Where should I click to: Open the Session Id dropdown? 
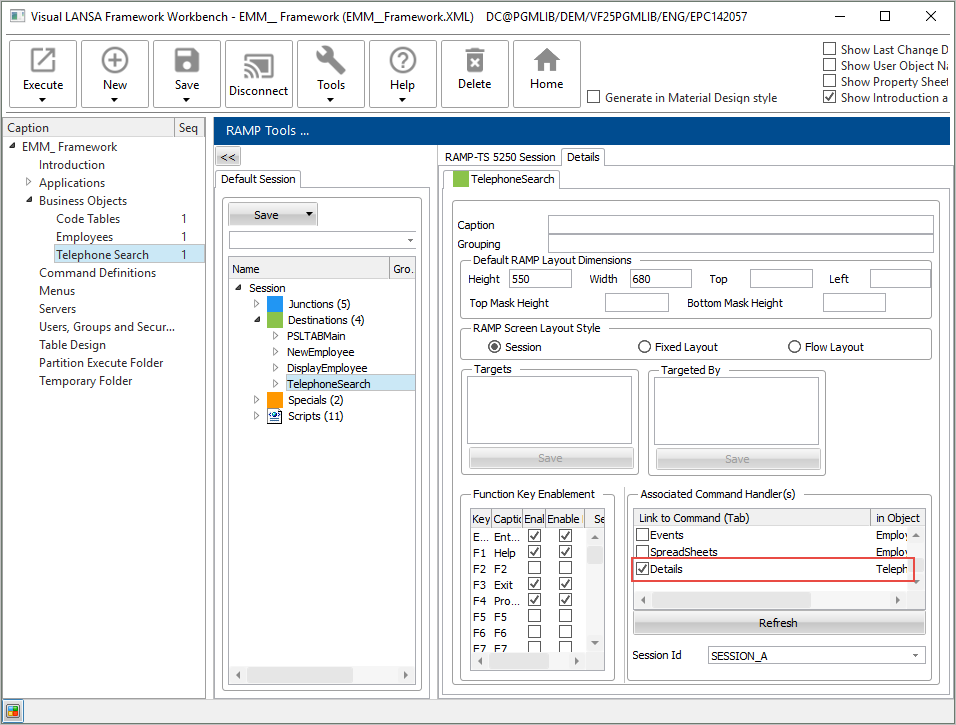[x=915, y=656]
